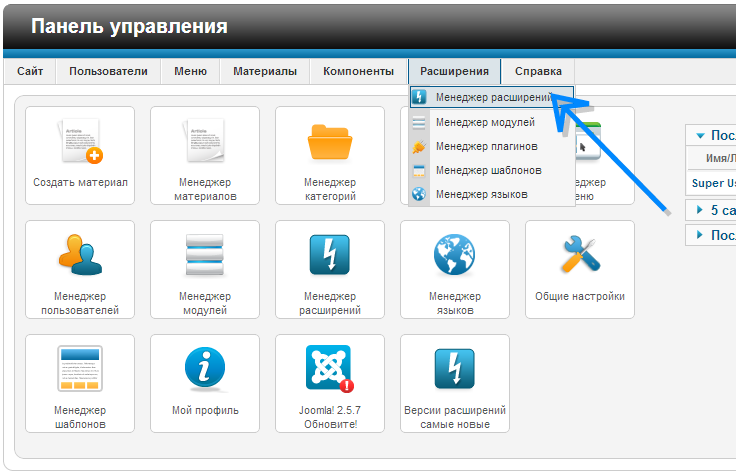736x476 pixels.
Task: Open the Справка menu
Action: 538,71
